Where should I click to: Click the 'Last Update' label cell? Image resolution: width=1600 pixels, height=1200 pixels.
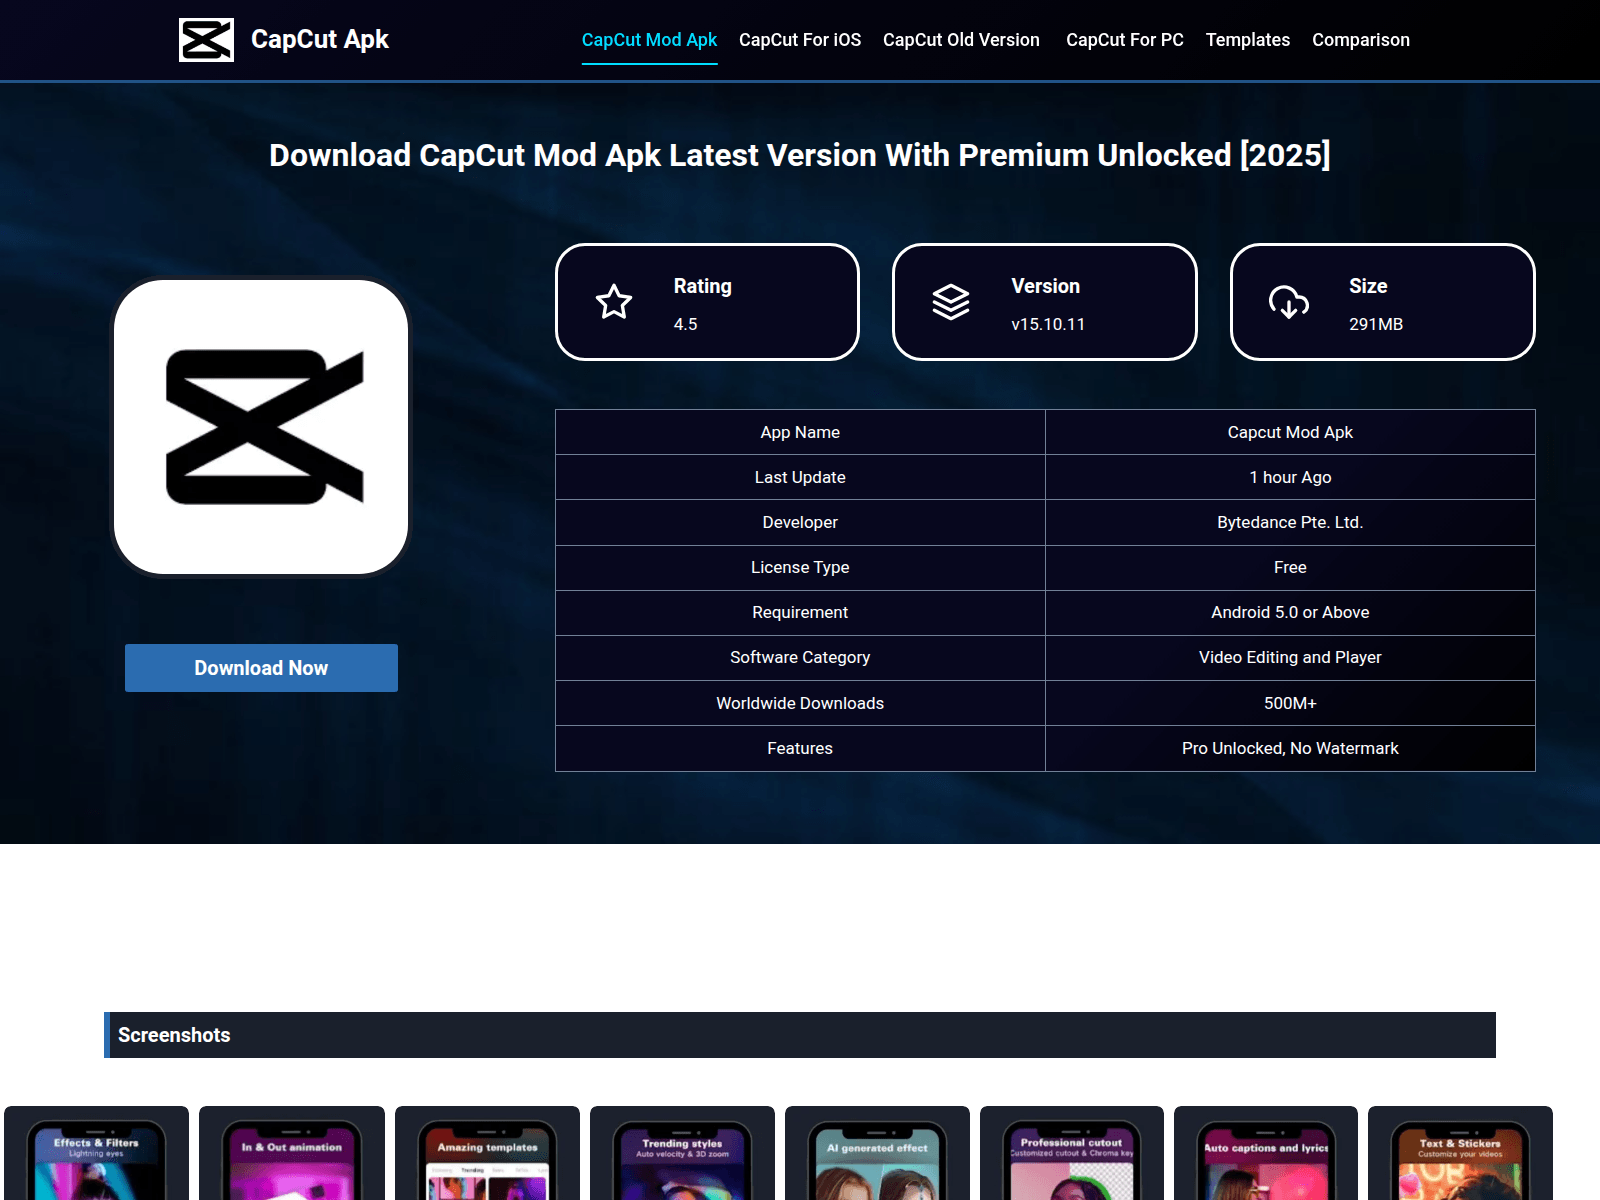[x=800, y=477]
